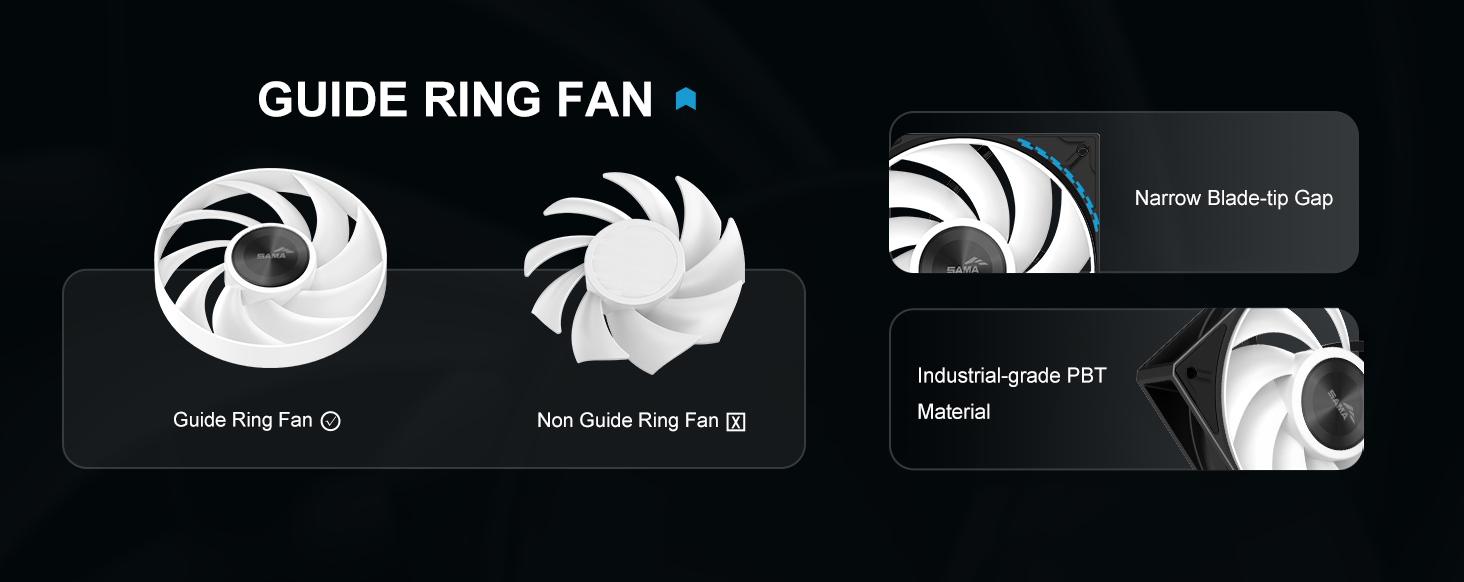Click the "Narrow Blade-tip Gap" text
The height and width of the screenshot is (582, 1464).
[1233, 198]
